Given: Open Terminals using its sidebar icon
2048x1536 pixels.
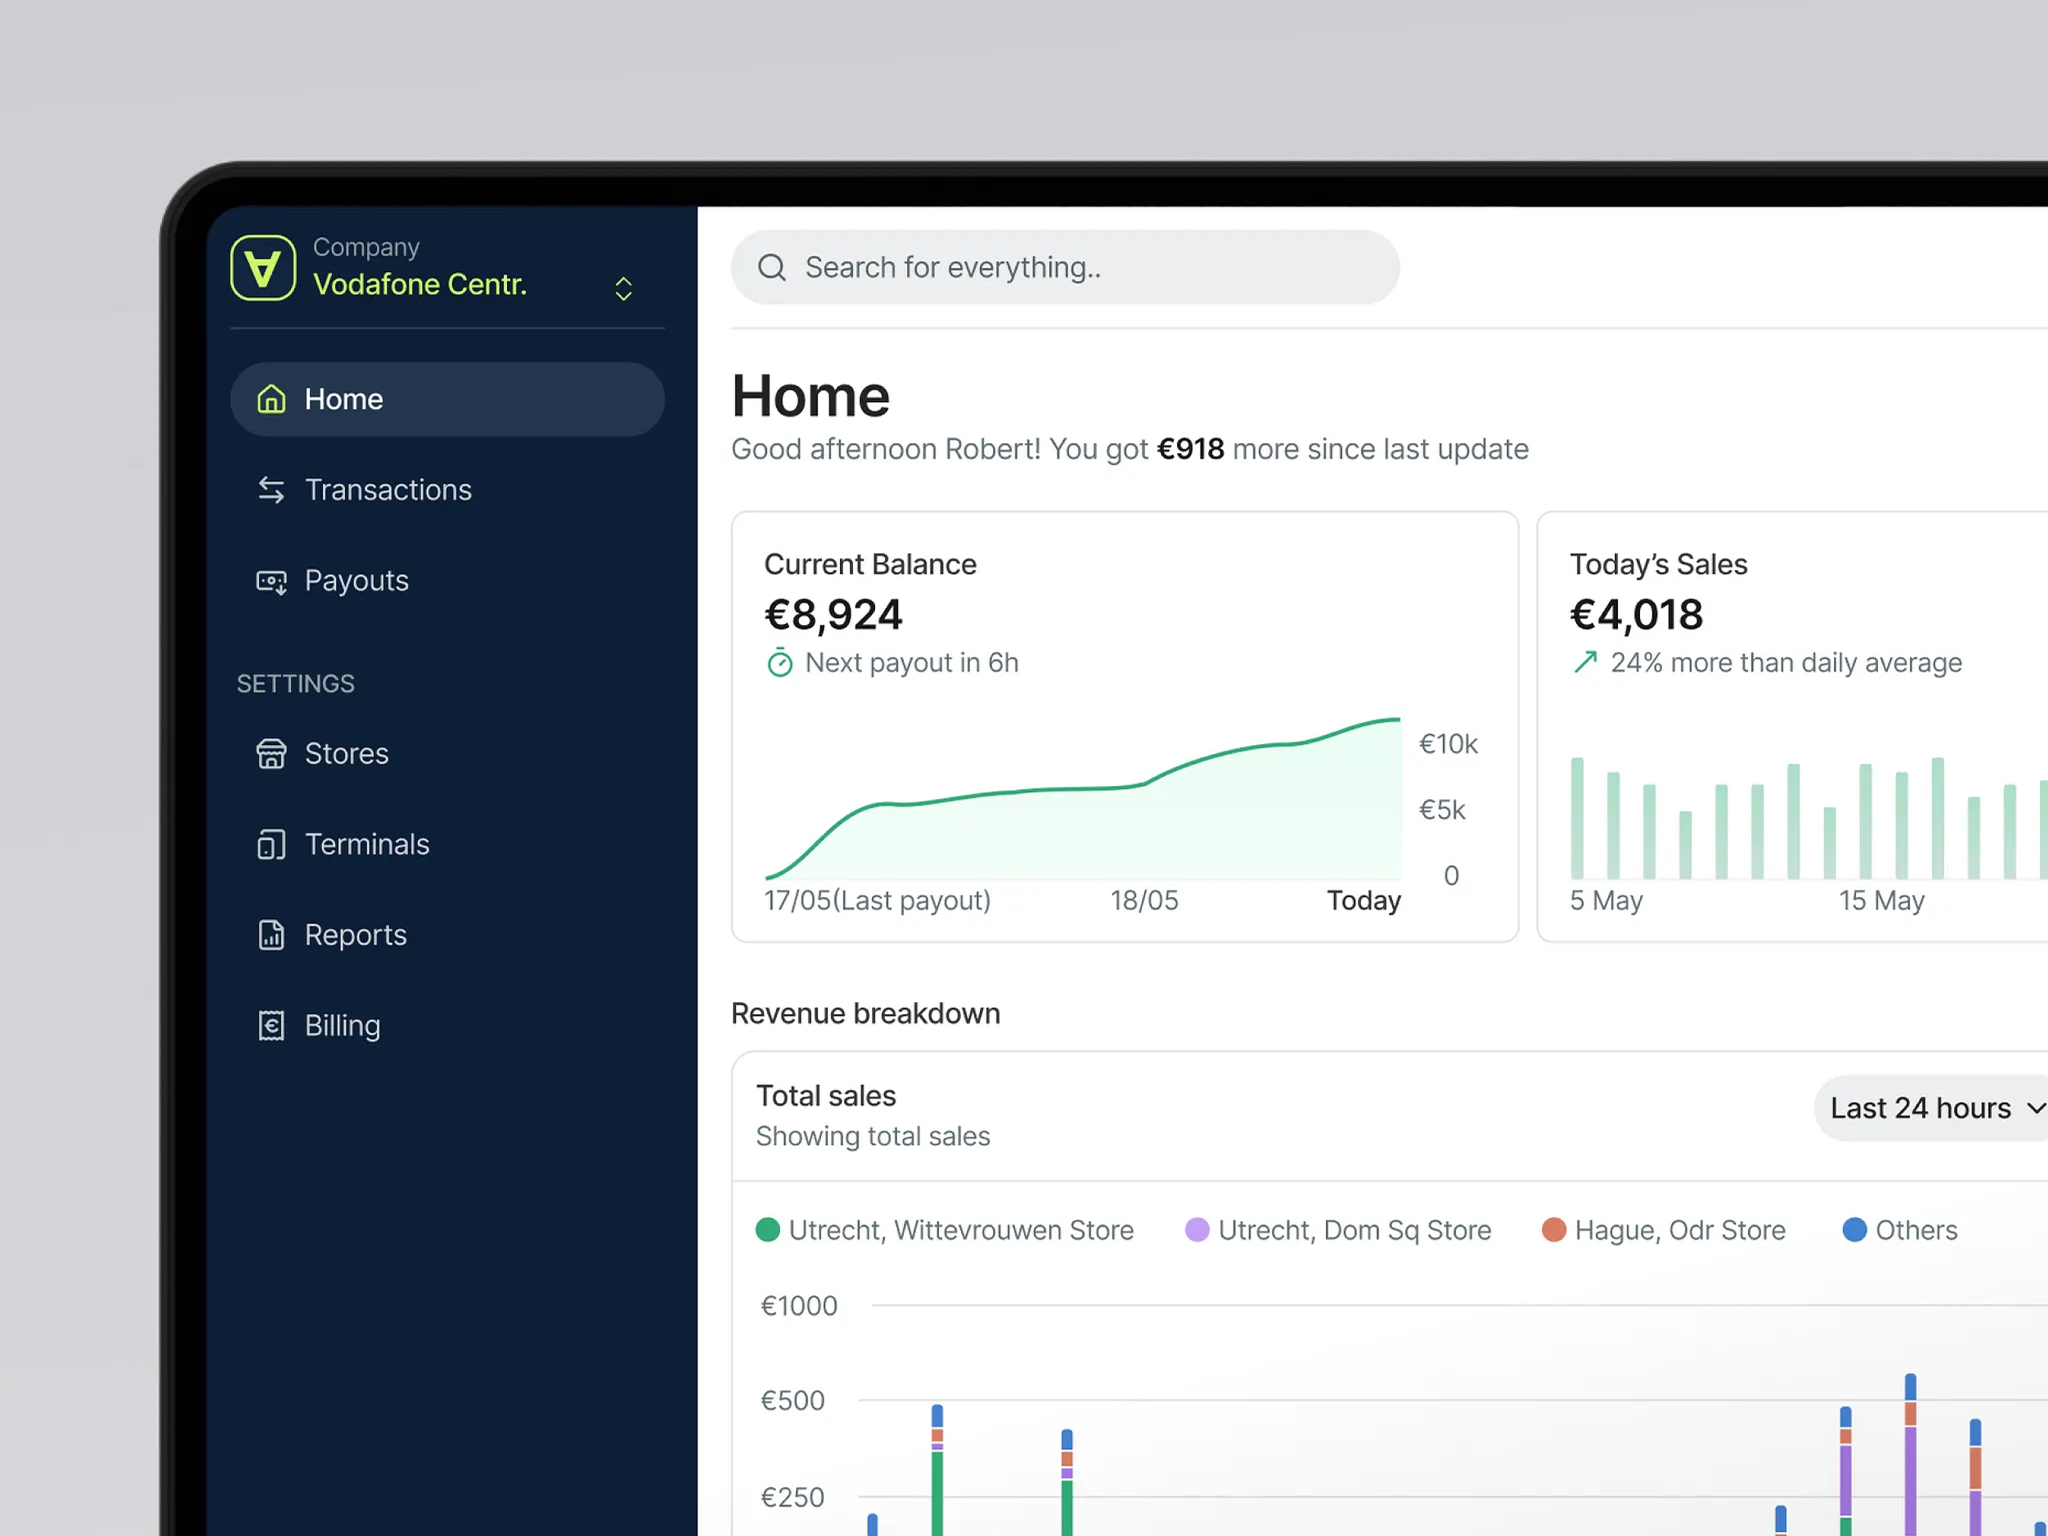Looking at the screenshot, I should [271, 844].
